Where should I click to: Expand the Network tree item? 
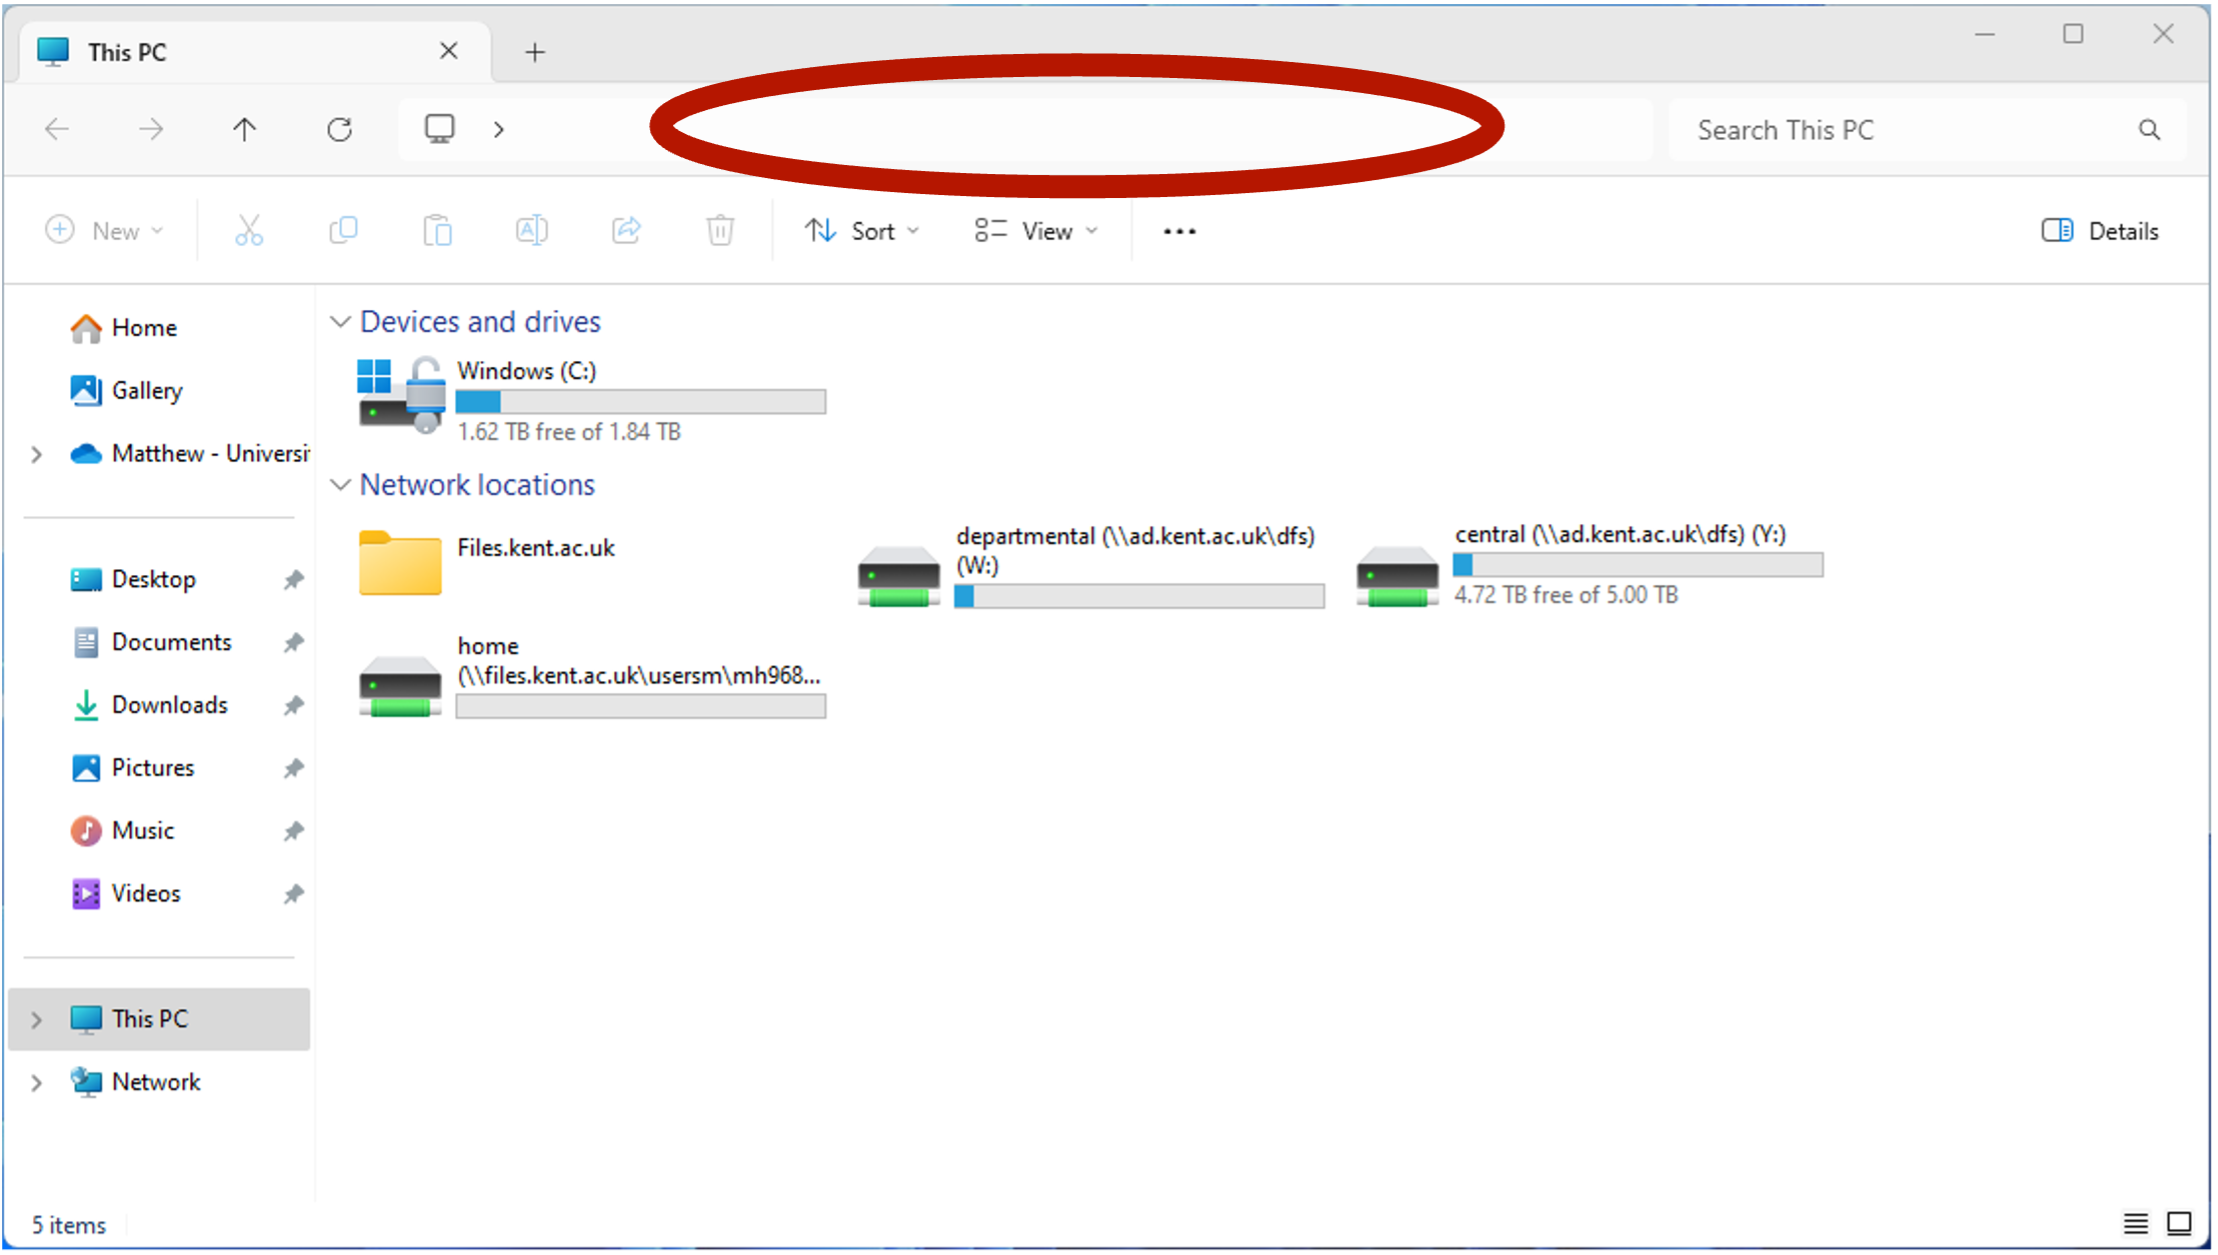37,1082
